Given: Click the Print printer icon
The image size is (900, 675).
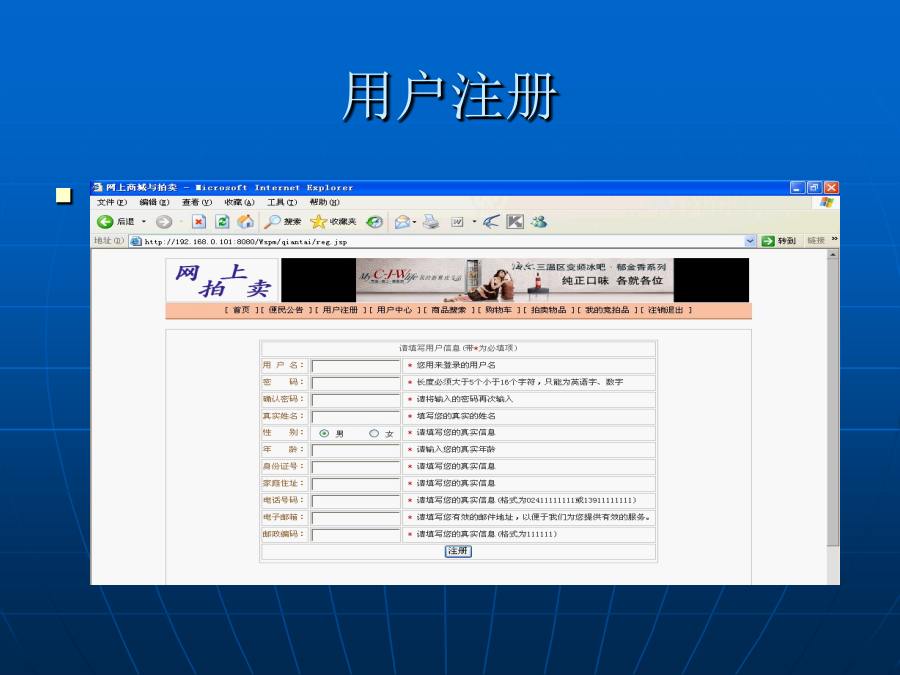Looking at the screenshot, I should tap(431, 222).
